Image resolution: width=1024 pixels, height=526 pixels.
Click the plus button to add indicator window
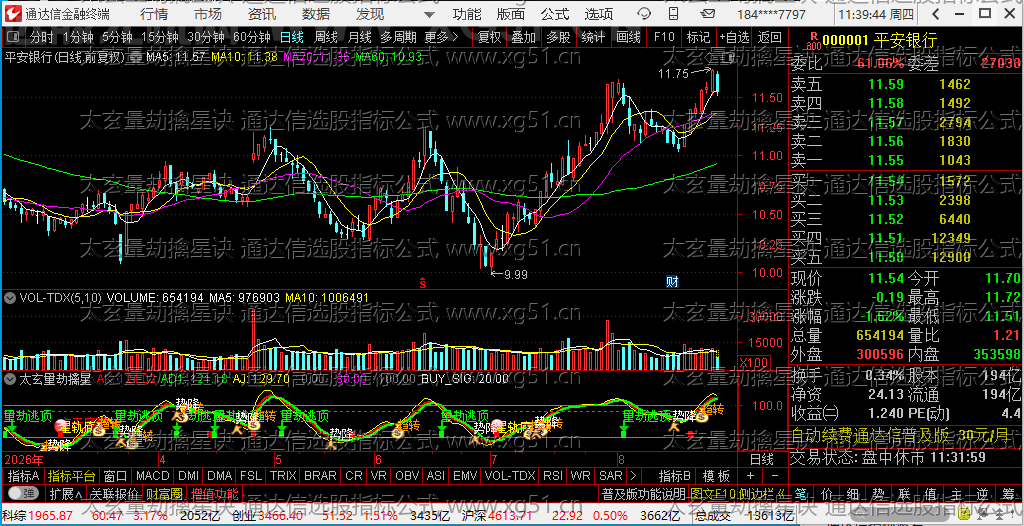point(750,476)
